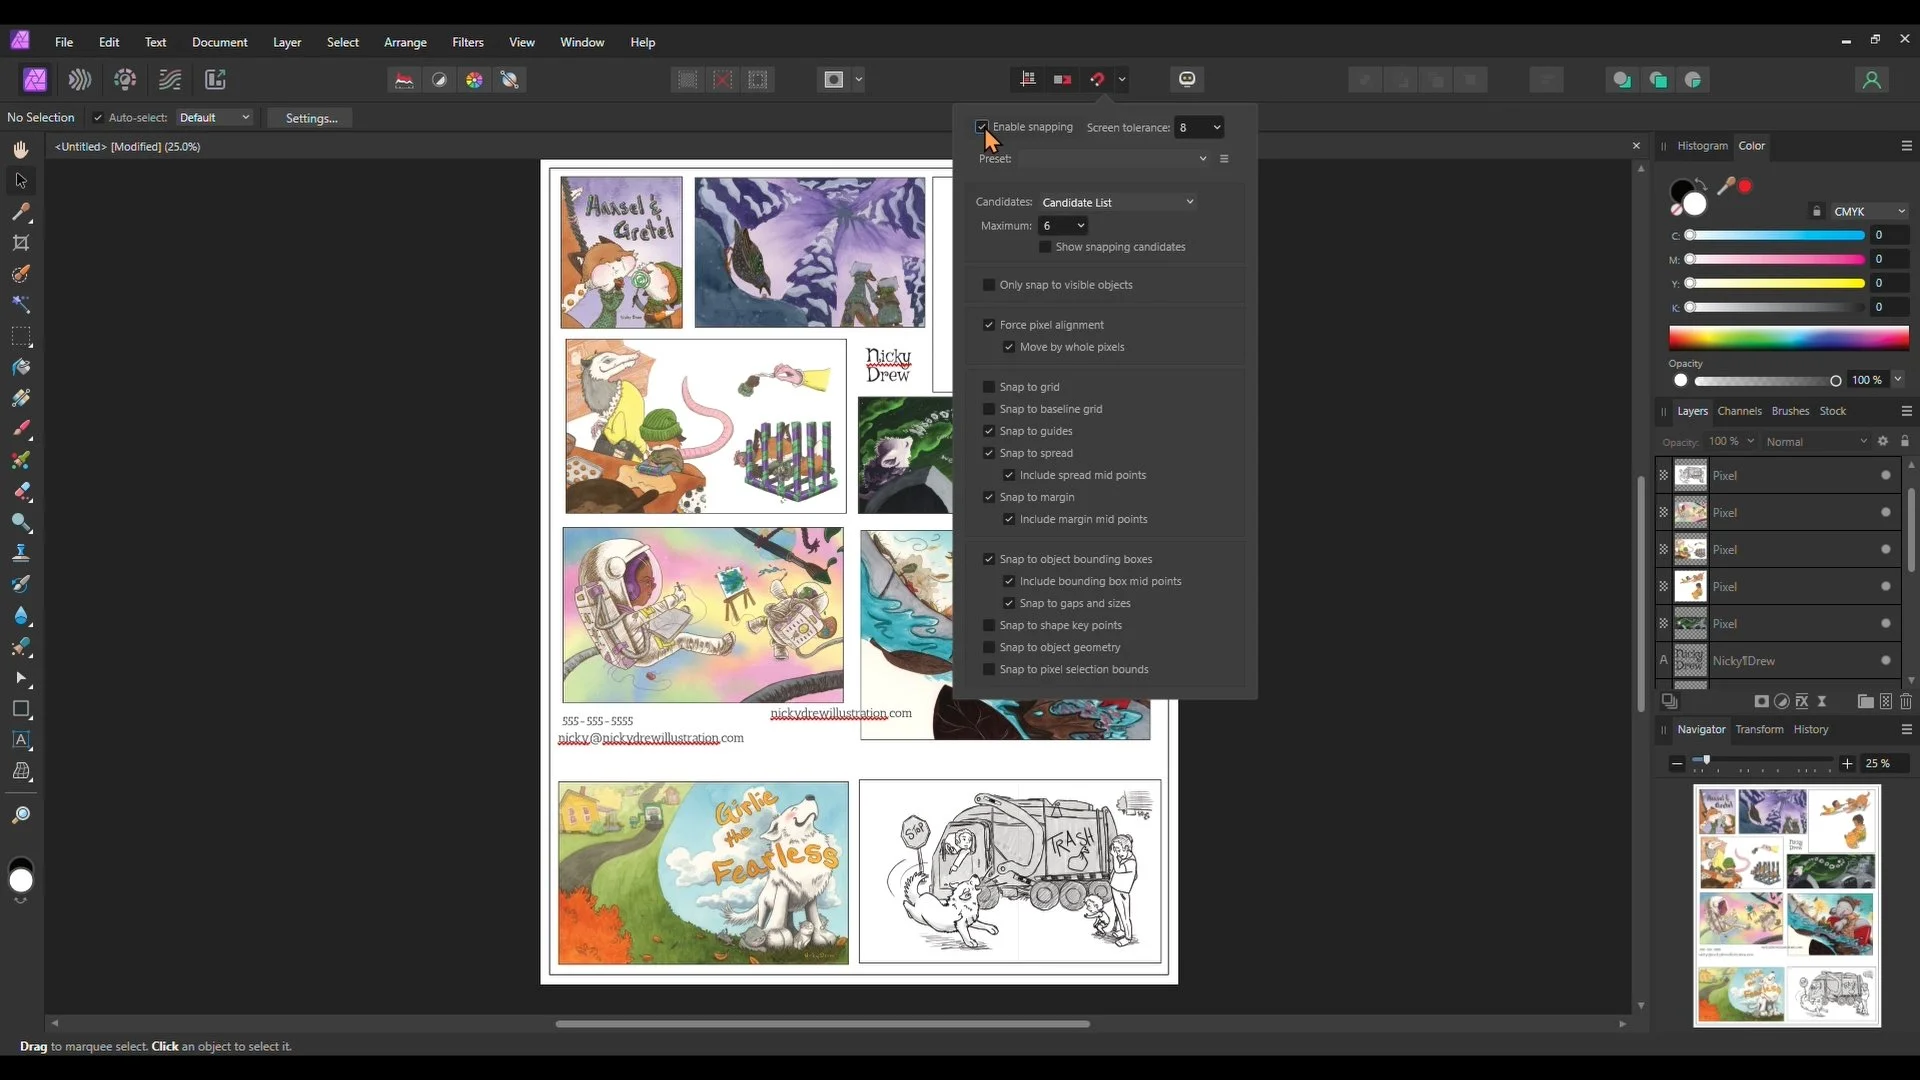Select the Zoom magnifier tool
This screenshot has height=1080, width=1920.
[x=21, y=815]
